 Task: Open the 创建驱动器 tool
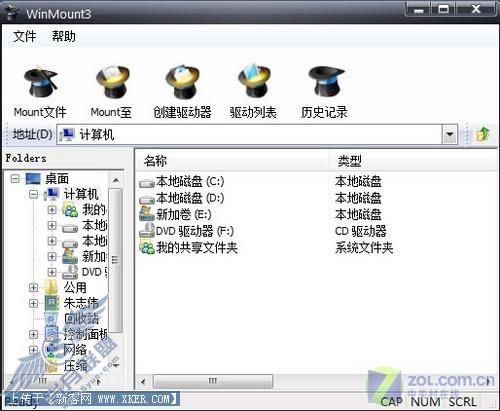(x=183, y=82)
